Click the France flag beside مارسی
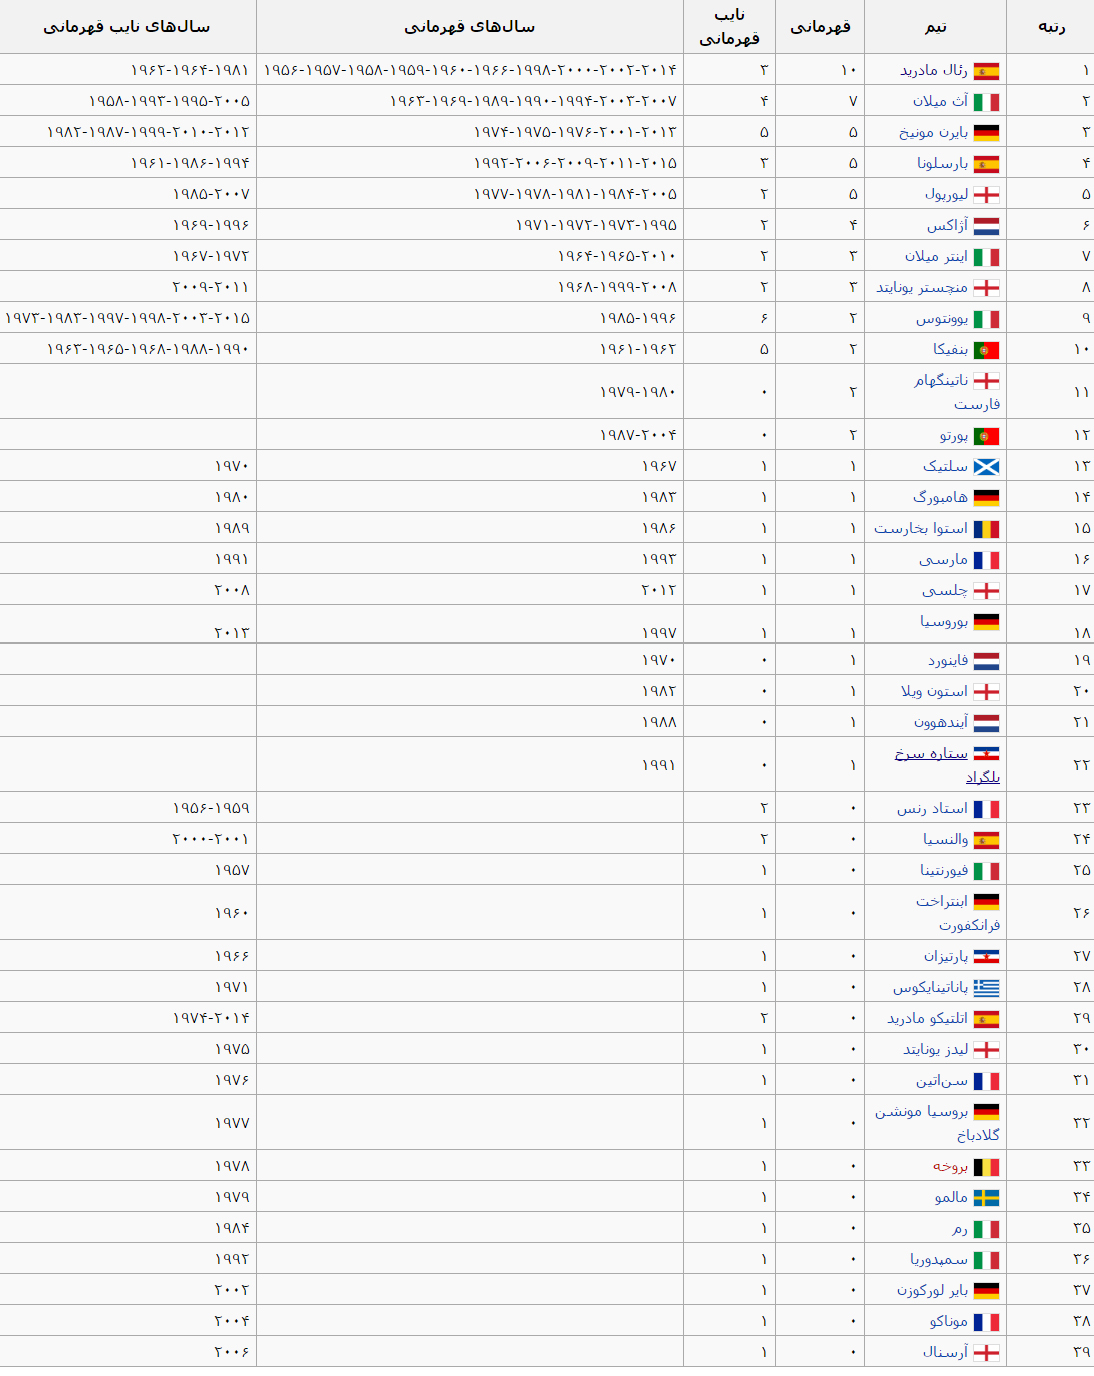This screenshot has width=1094, height=1376. pyautogui.click(x=986, y=560)
